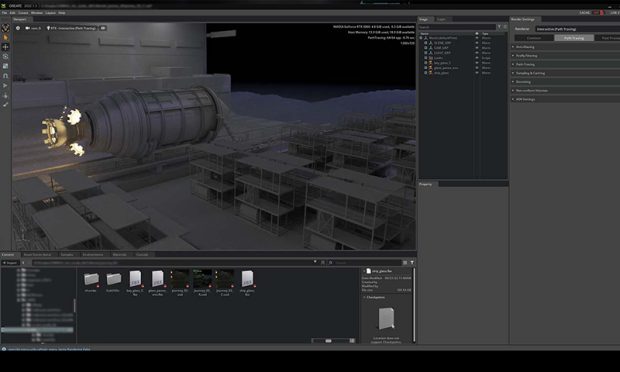Toggle visibility of last stage prim

pyautogui.click(x=477, y=73)
